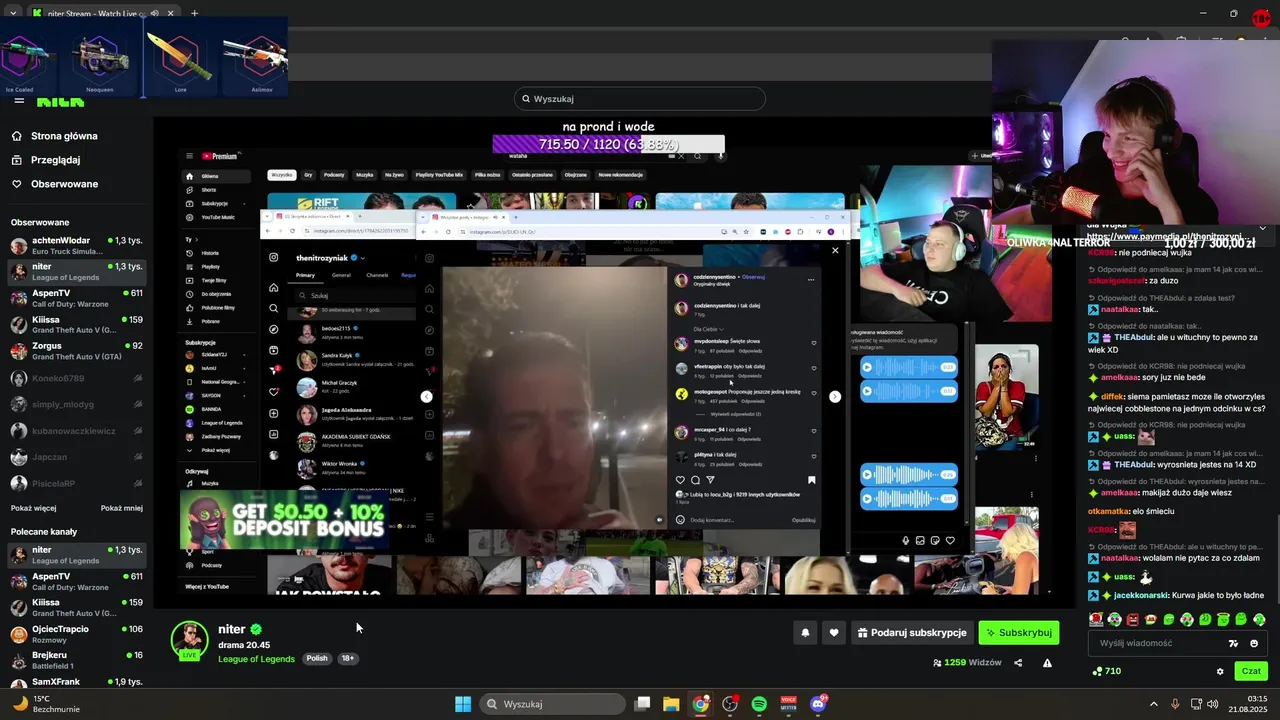Screen dimensions: 1280x720
Task: Open the browser tab search dropdown
Action: (x=14, y=14)
